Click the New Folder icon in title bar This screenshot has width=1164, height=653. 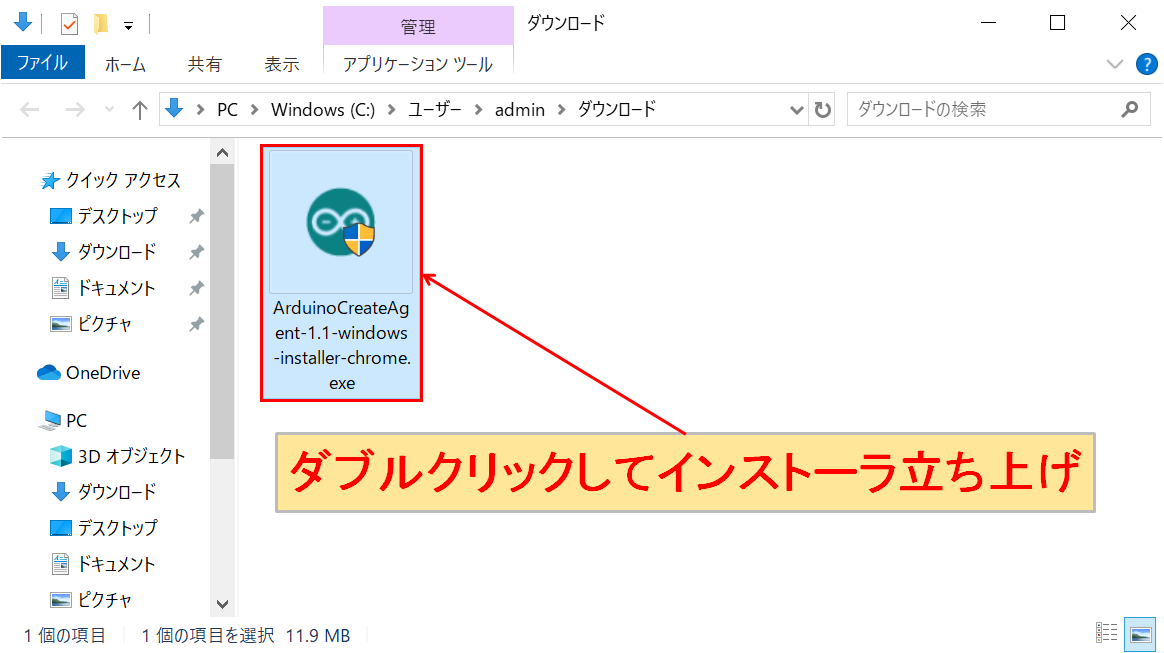coord(101,23)
